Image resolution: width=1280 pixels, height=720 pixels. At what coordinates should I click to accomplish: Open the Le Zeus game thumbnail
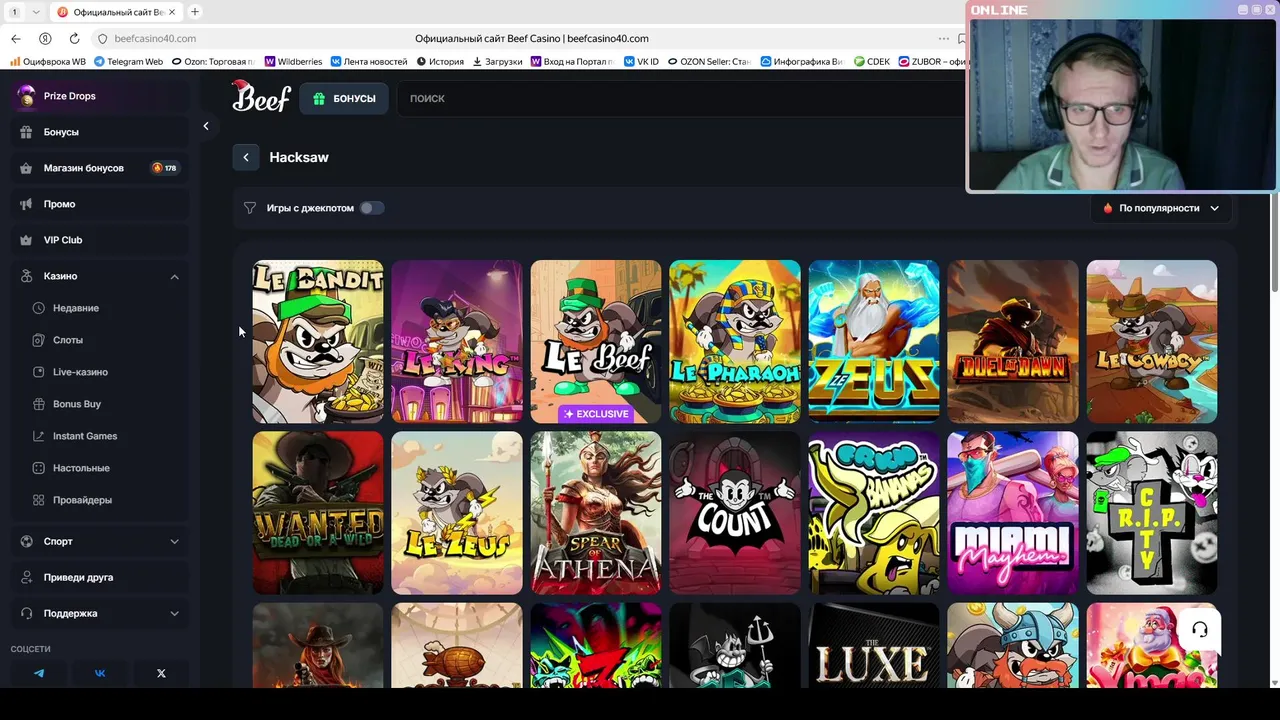[x=457, y=513]
